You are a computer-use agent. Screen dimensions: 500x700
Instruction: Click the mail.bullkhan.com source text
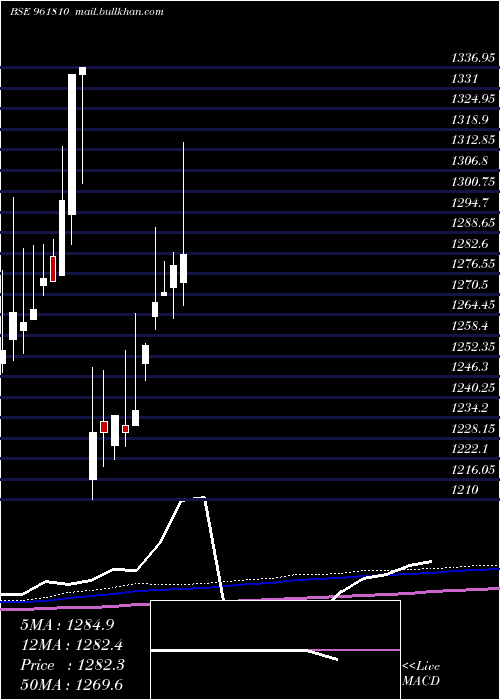[x=119, y=12]
